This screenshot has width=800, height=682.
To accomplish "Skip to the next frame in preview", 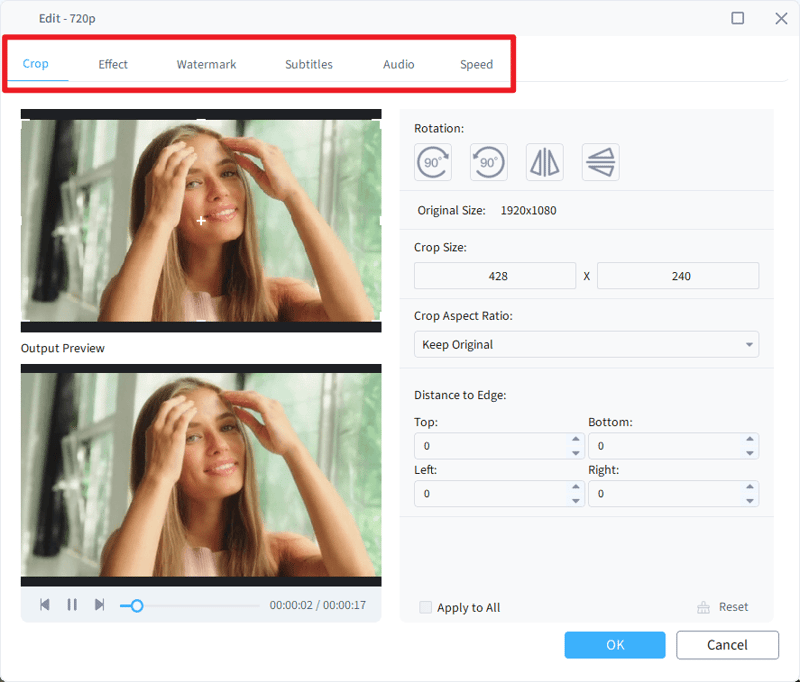I will pyautogui.click(x=100, y=604).
